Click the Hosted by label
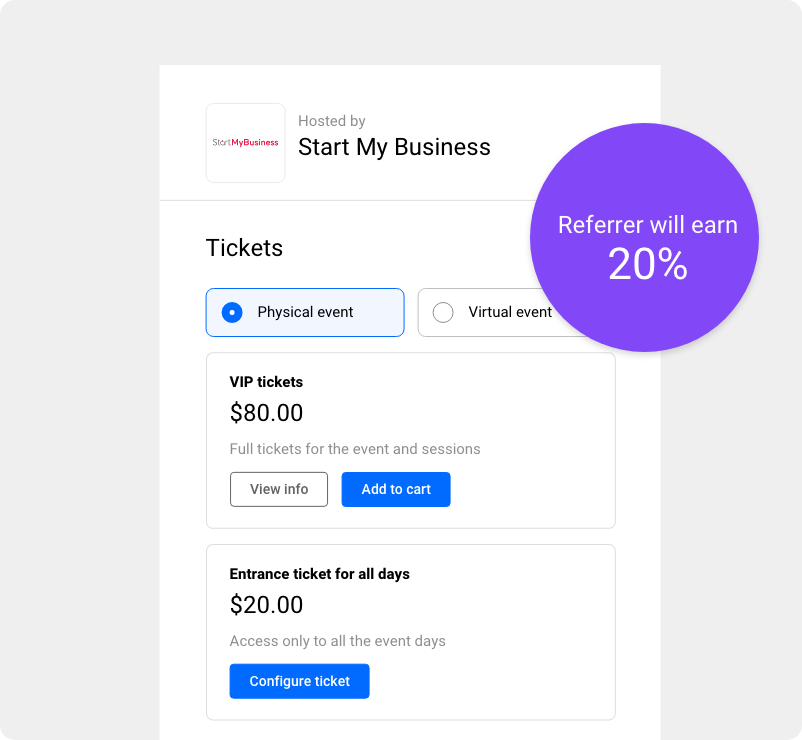802x740 pixels. [x=332, y=121]
